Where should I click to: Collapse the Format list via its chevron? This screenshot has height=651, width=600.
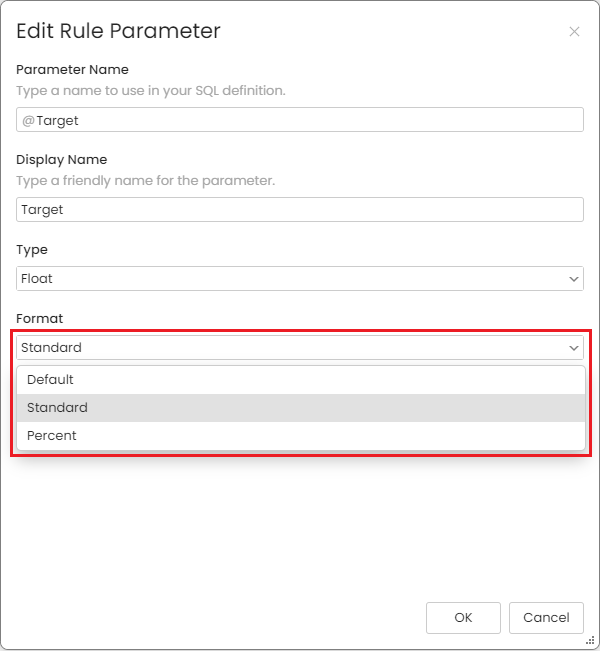pos(574,348)
